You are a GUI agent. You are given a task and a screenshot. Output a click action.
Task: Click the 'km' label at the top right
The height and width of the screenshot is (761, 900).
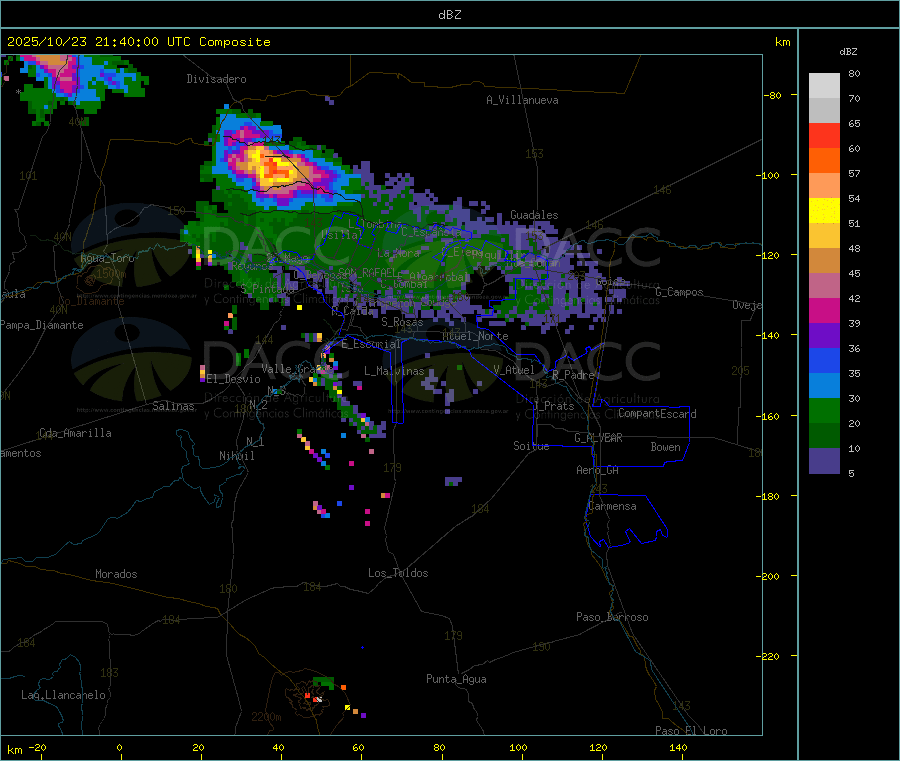(x=783, y=42)
